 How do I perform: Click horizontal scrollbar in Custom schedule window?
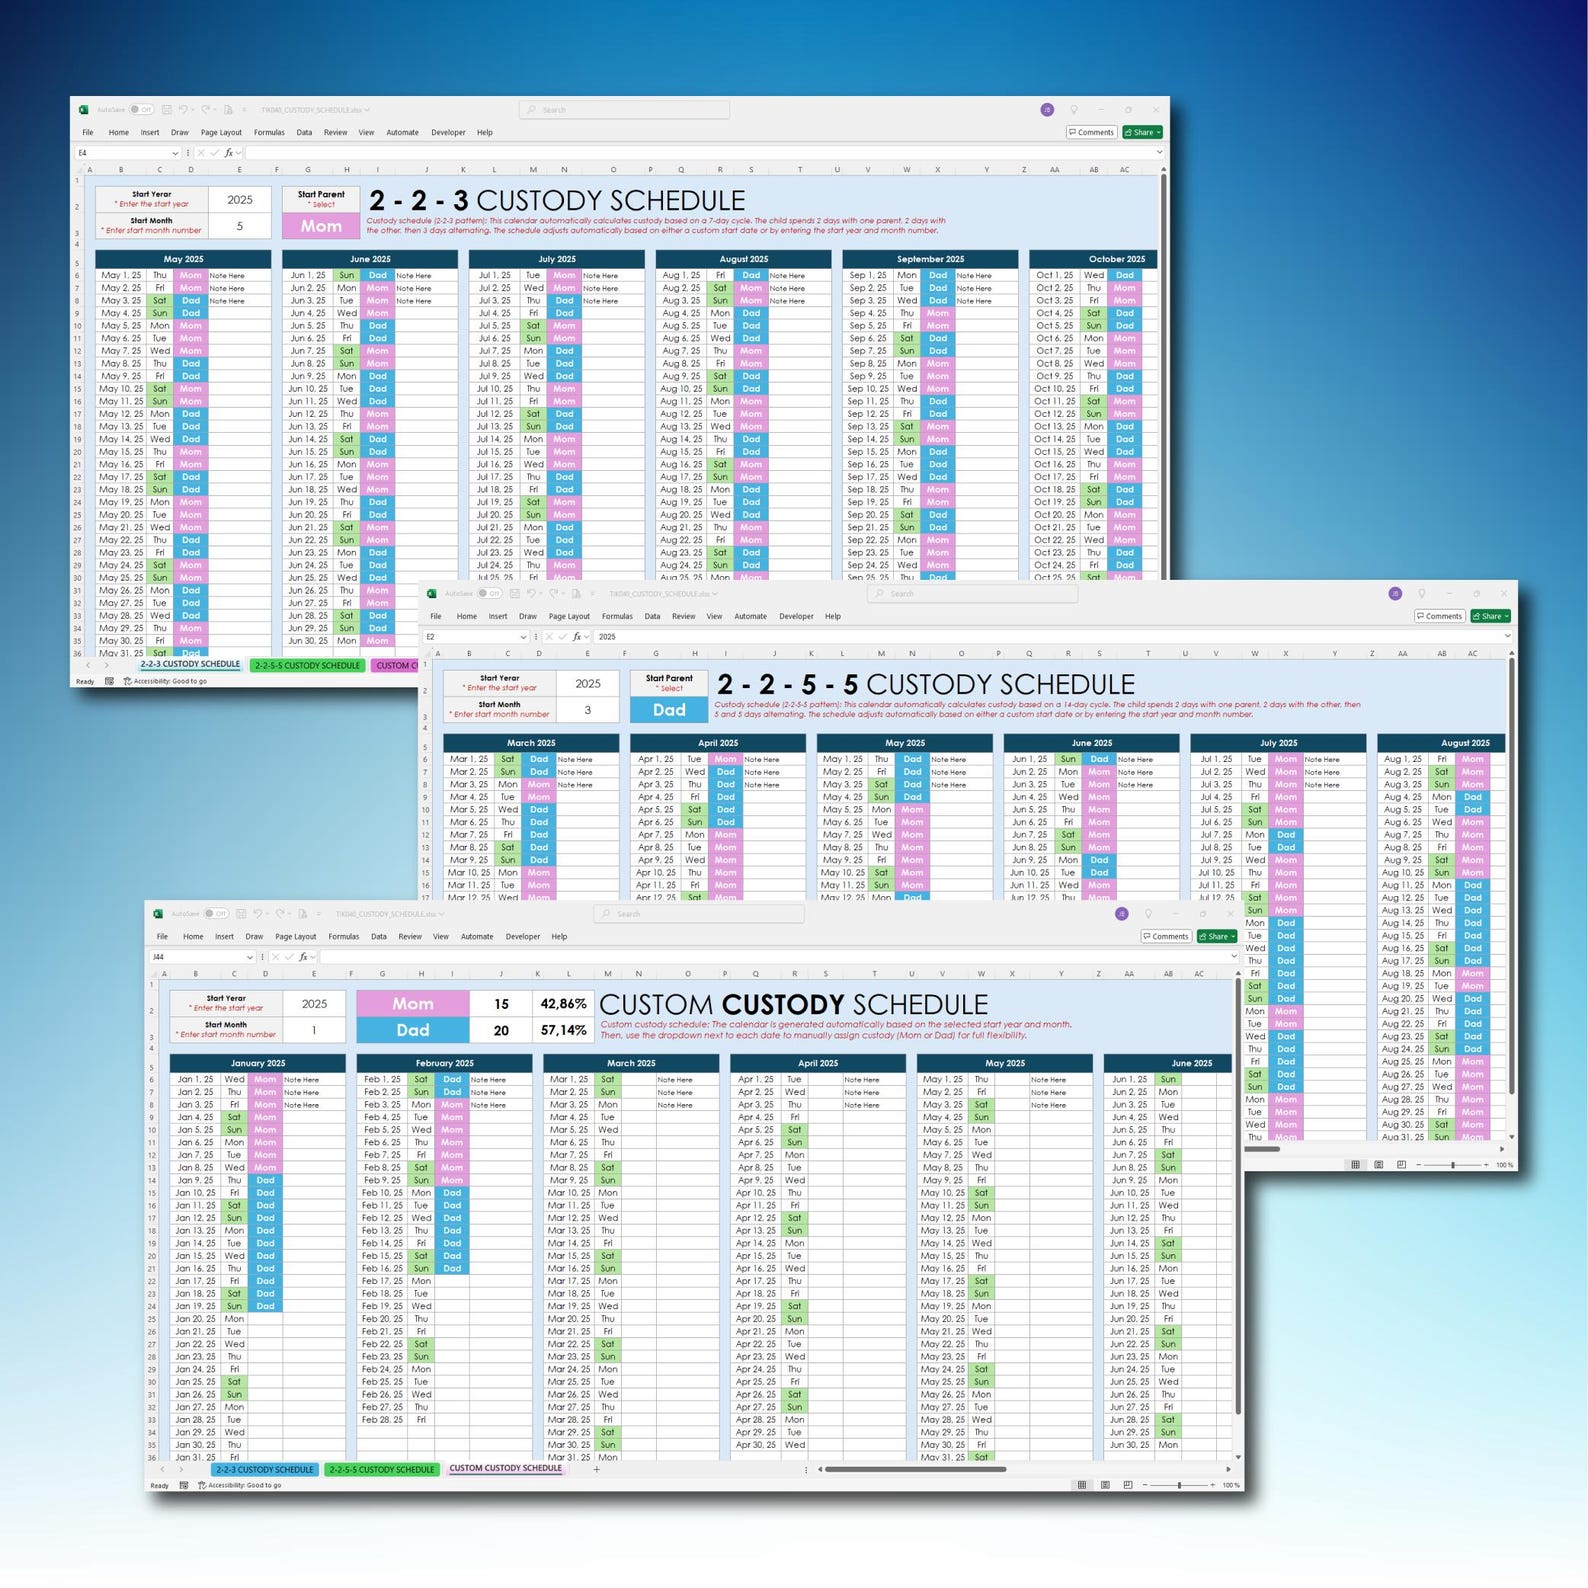pyautogui.click(x=915, y=1469)
